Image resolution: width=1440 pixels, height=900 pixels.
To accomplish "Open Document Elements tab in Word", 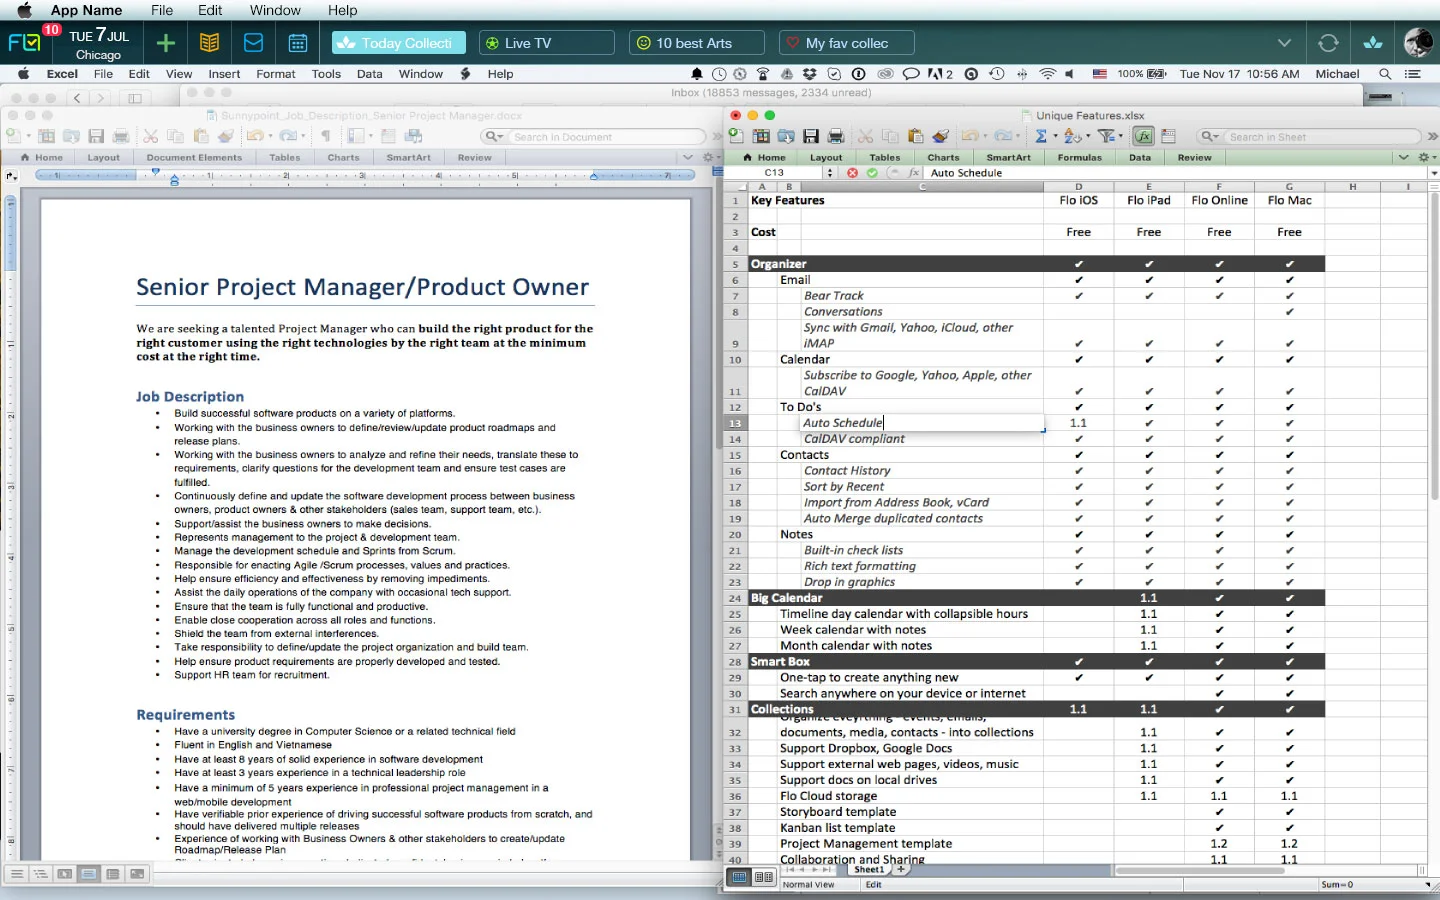I will tap(194, 157).
